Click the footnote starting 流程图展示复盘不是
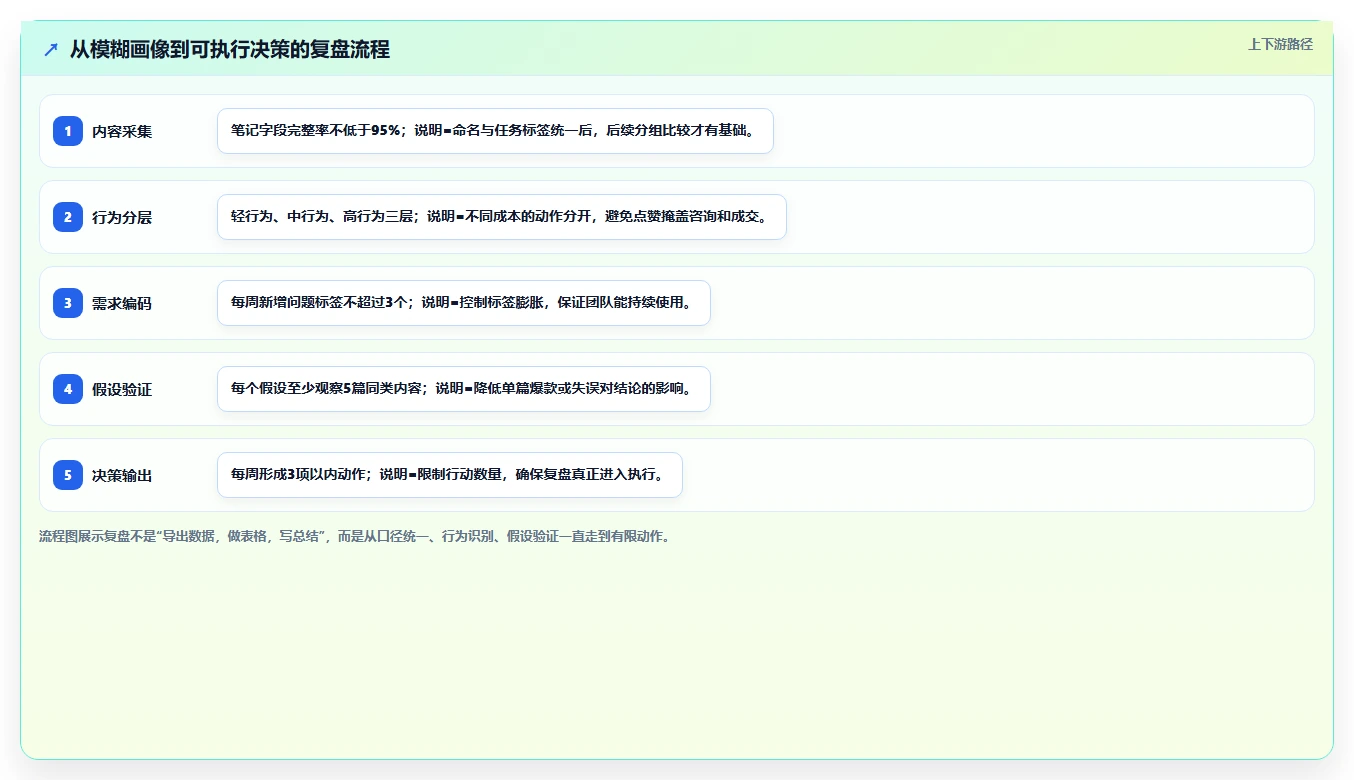This screenshot has height=780, width=1354. [x=354, y=537]
